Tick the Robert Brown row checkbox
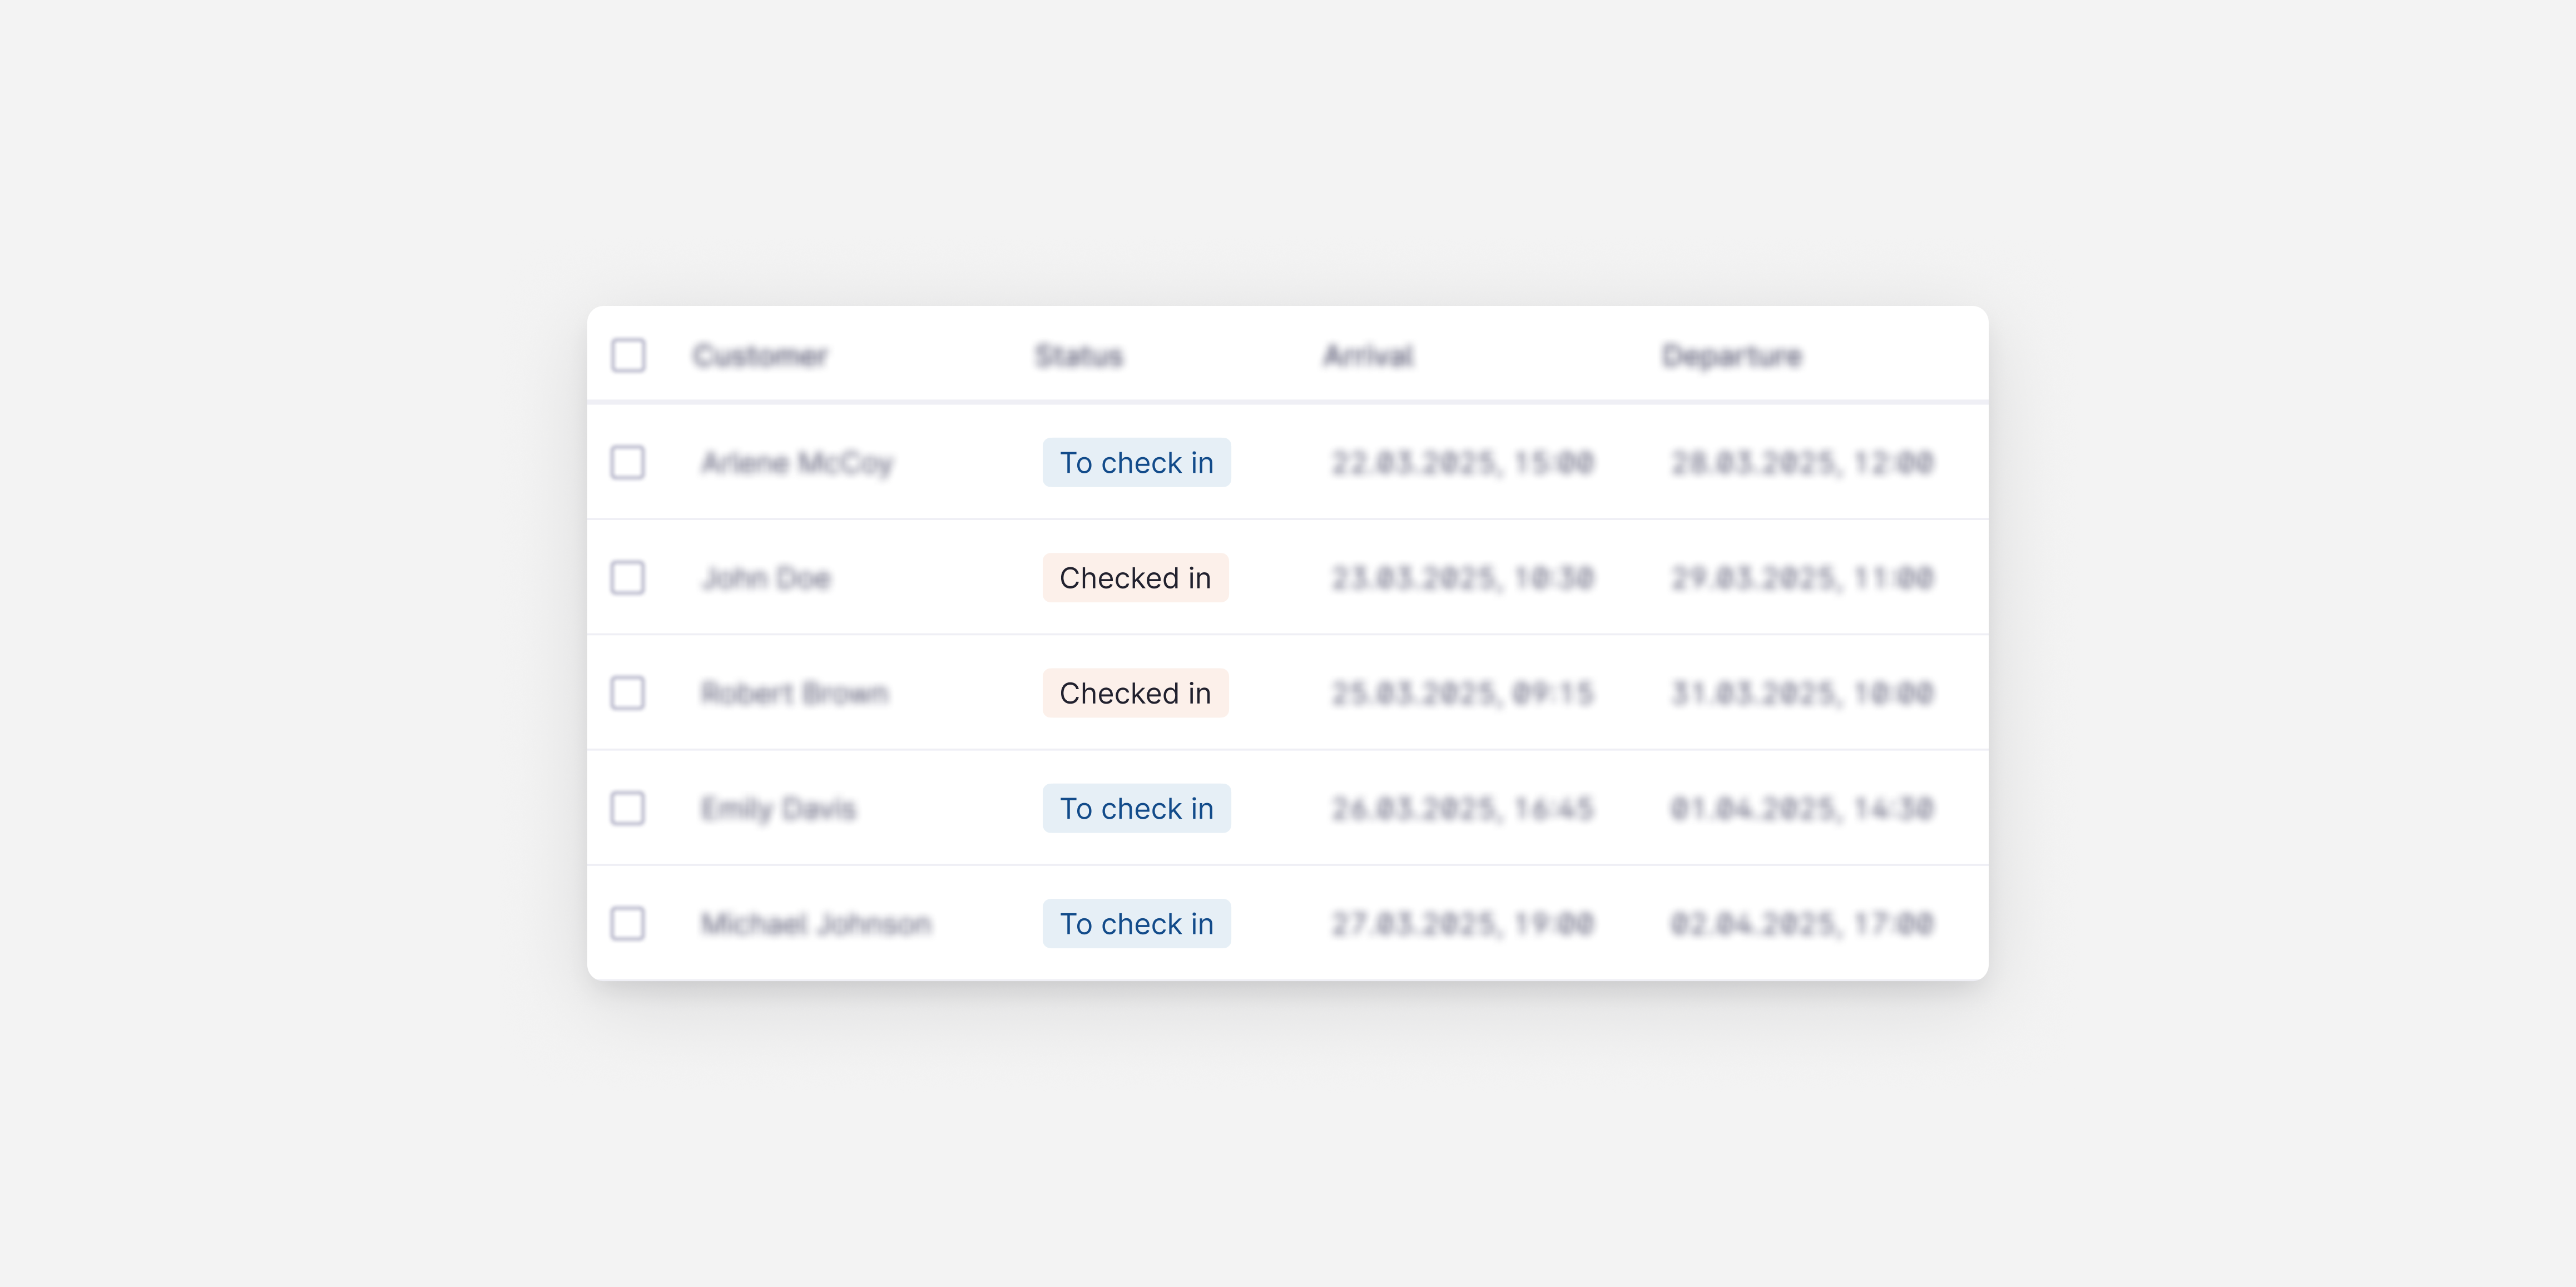 [628, 693]
